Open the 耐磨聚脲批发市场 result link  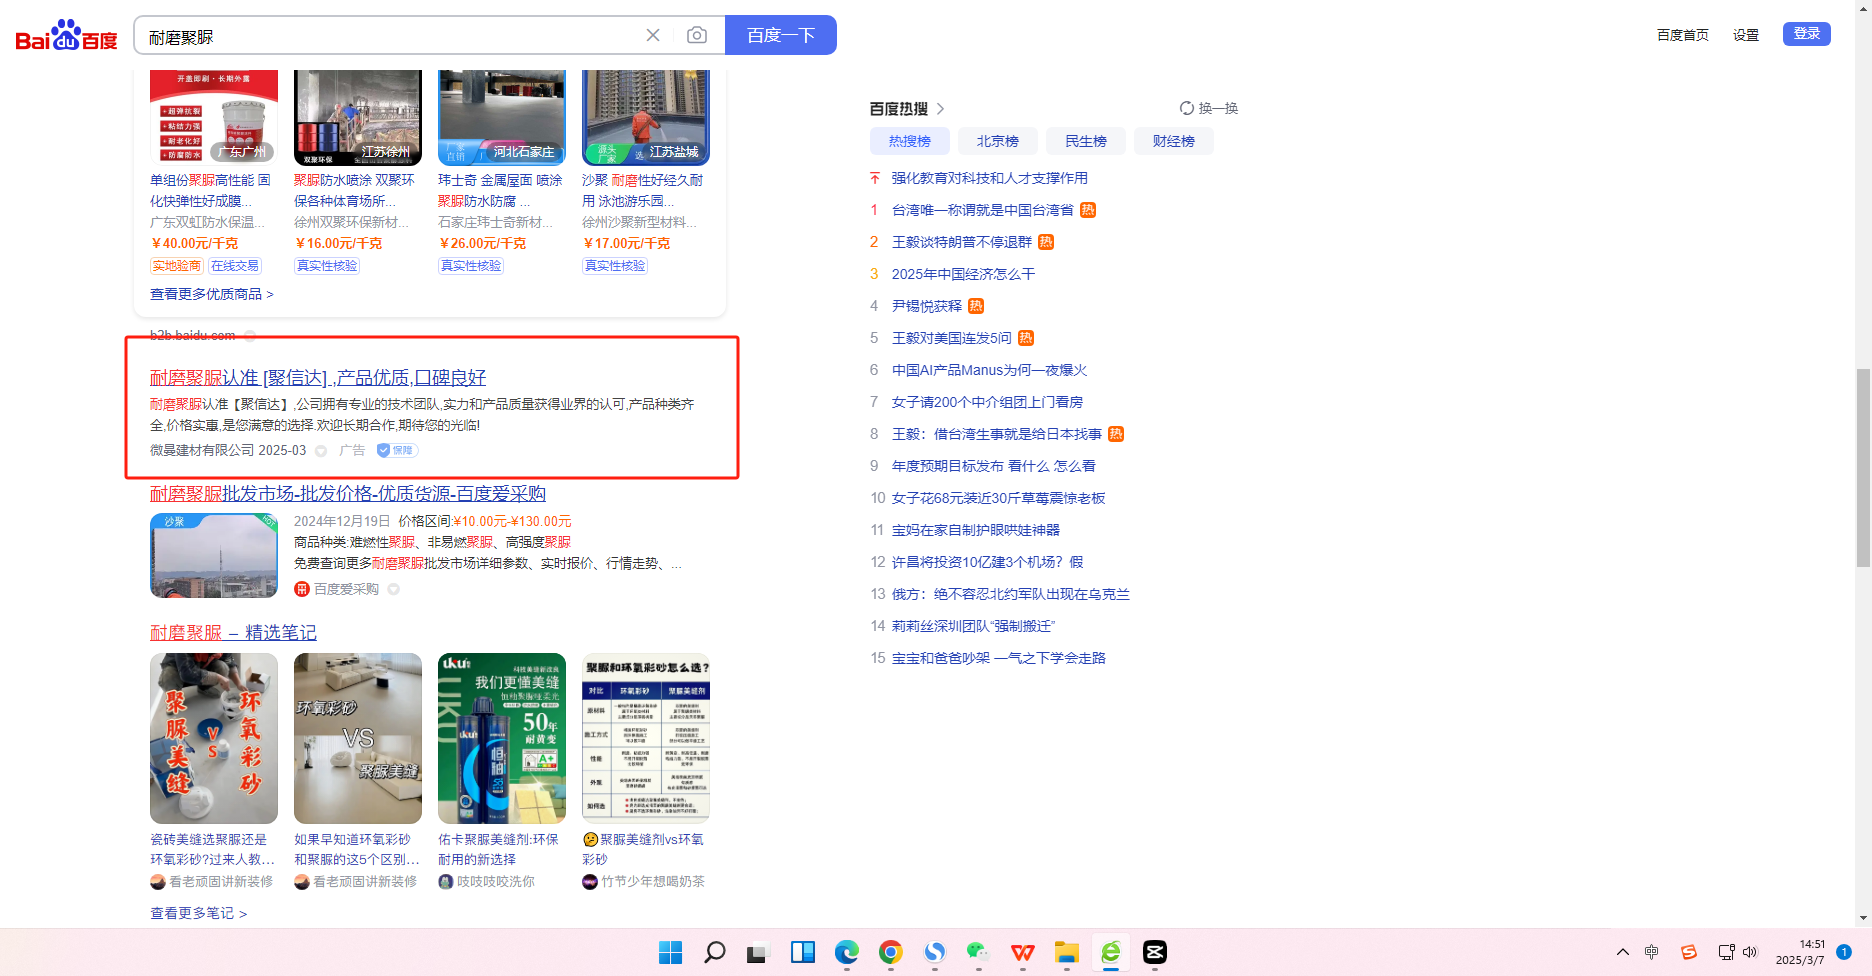(x=347, y=494)
